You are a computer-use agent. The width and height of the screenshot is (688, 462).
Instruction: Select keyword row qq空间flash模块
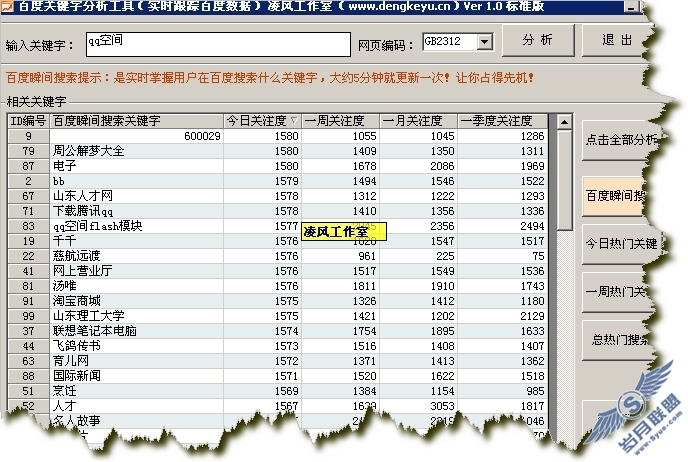(277, 226)
